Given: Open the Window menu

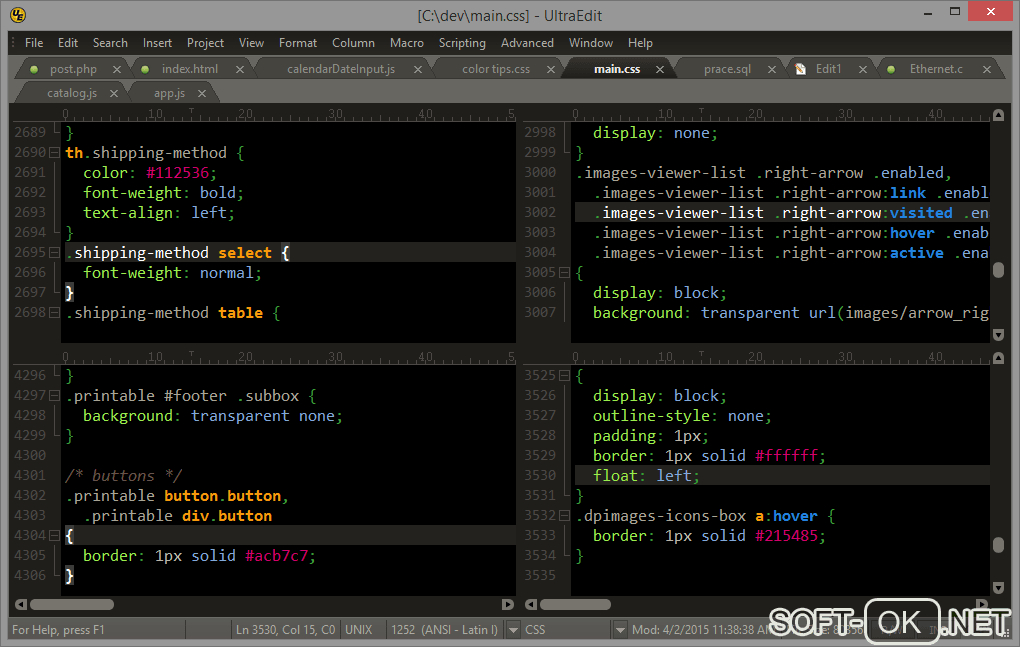Looking at the screenshot, I should pyautogui.click(x=591, y=43).
